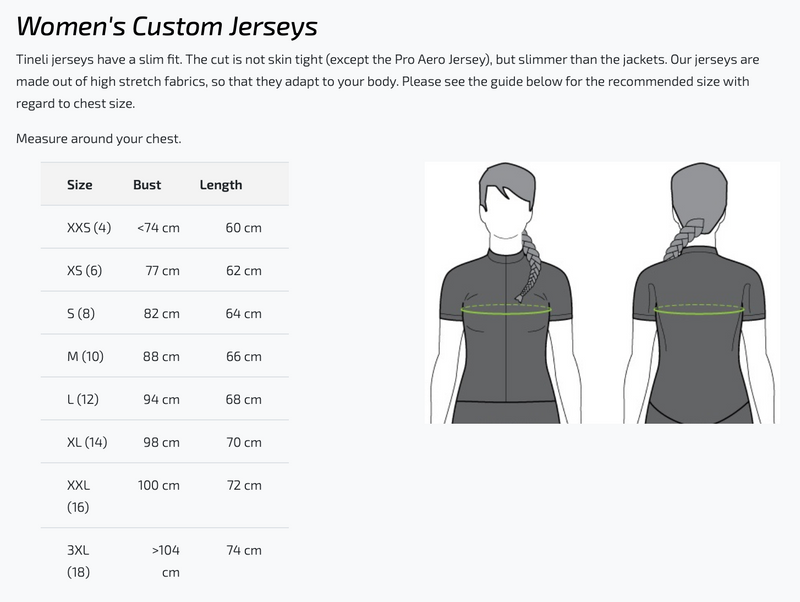Image resolution: width=800 pixels, height=602 pixels.
Task: Select the XXL (16) size label
Action: pos(78,496)
